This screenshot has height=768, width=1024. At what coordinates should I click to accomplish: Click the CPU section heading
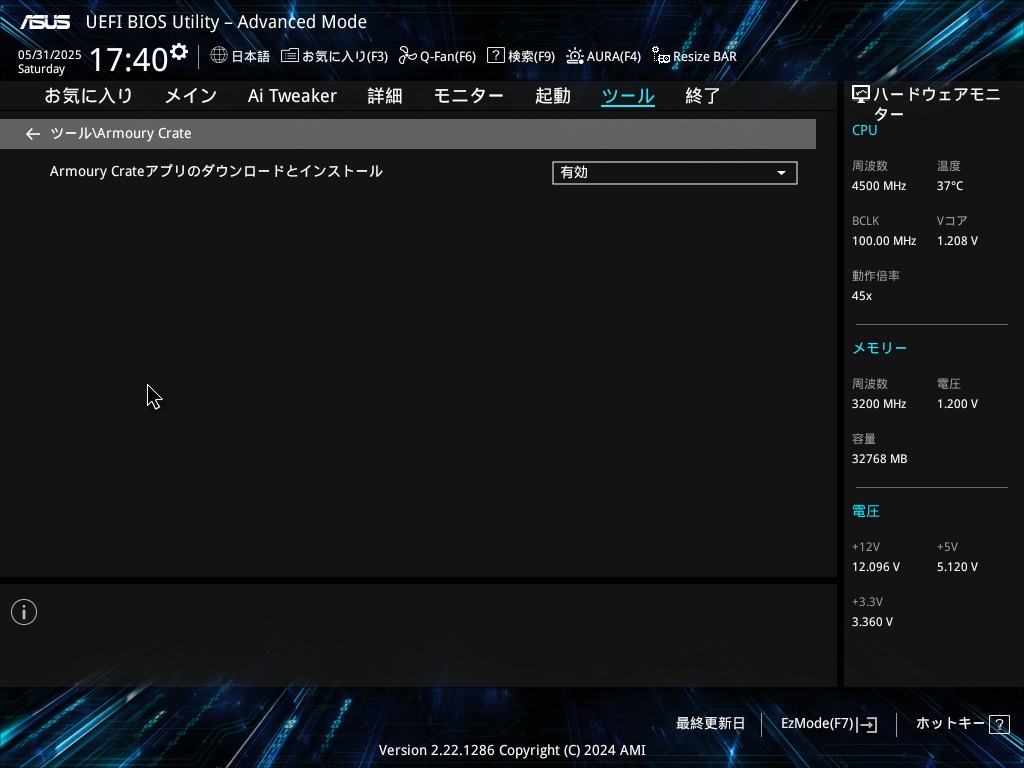pos(865,130)
